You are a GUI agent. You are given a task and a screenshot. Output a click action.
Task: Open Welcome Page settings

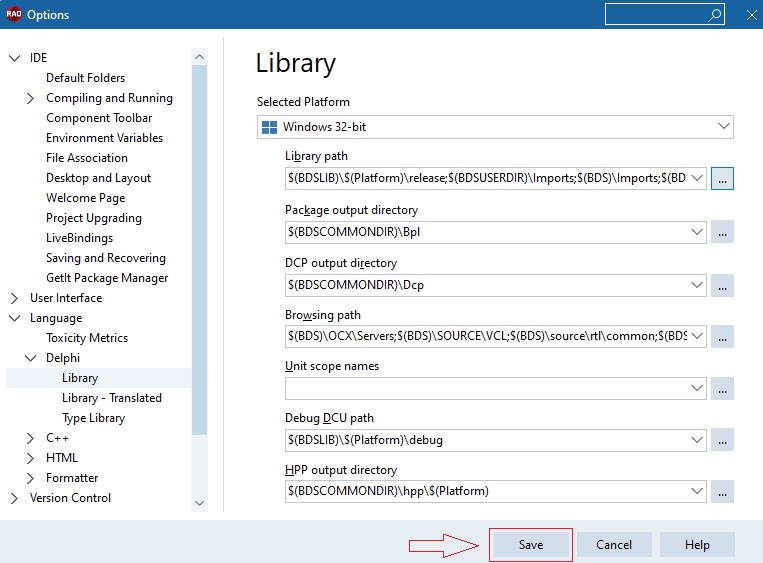86,198
